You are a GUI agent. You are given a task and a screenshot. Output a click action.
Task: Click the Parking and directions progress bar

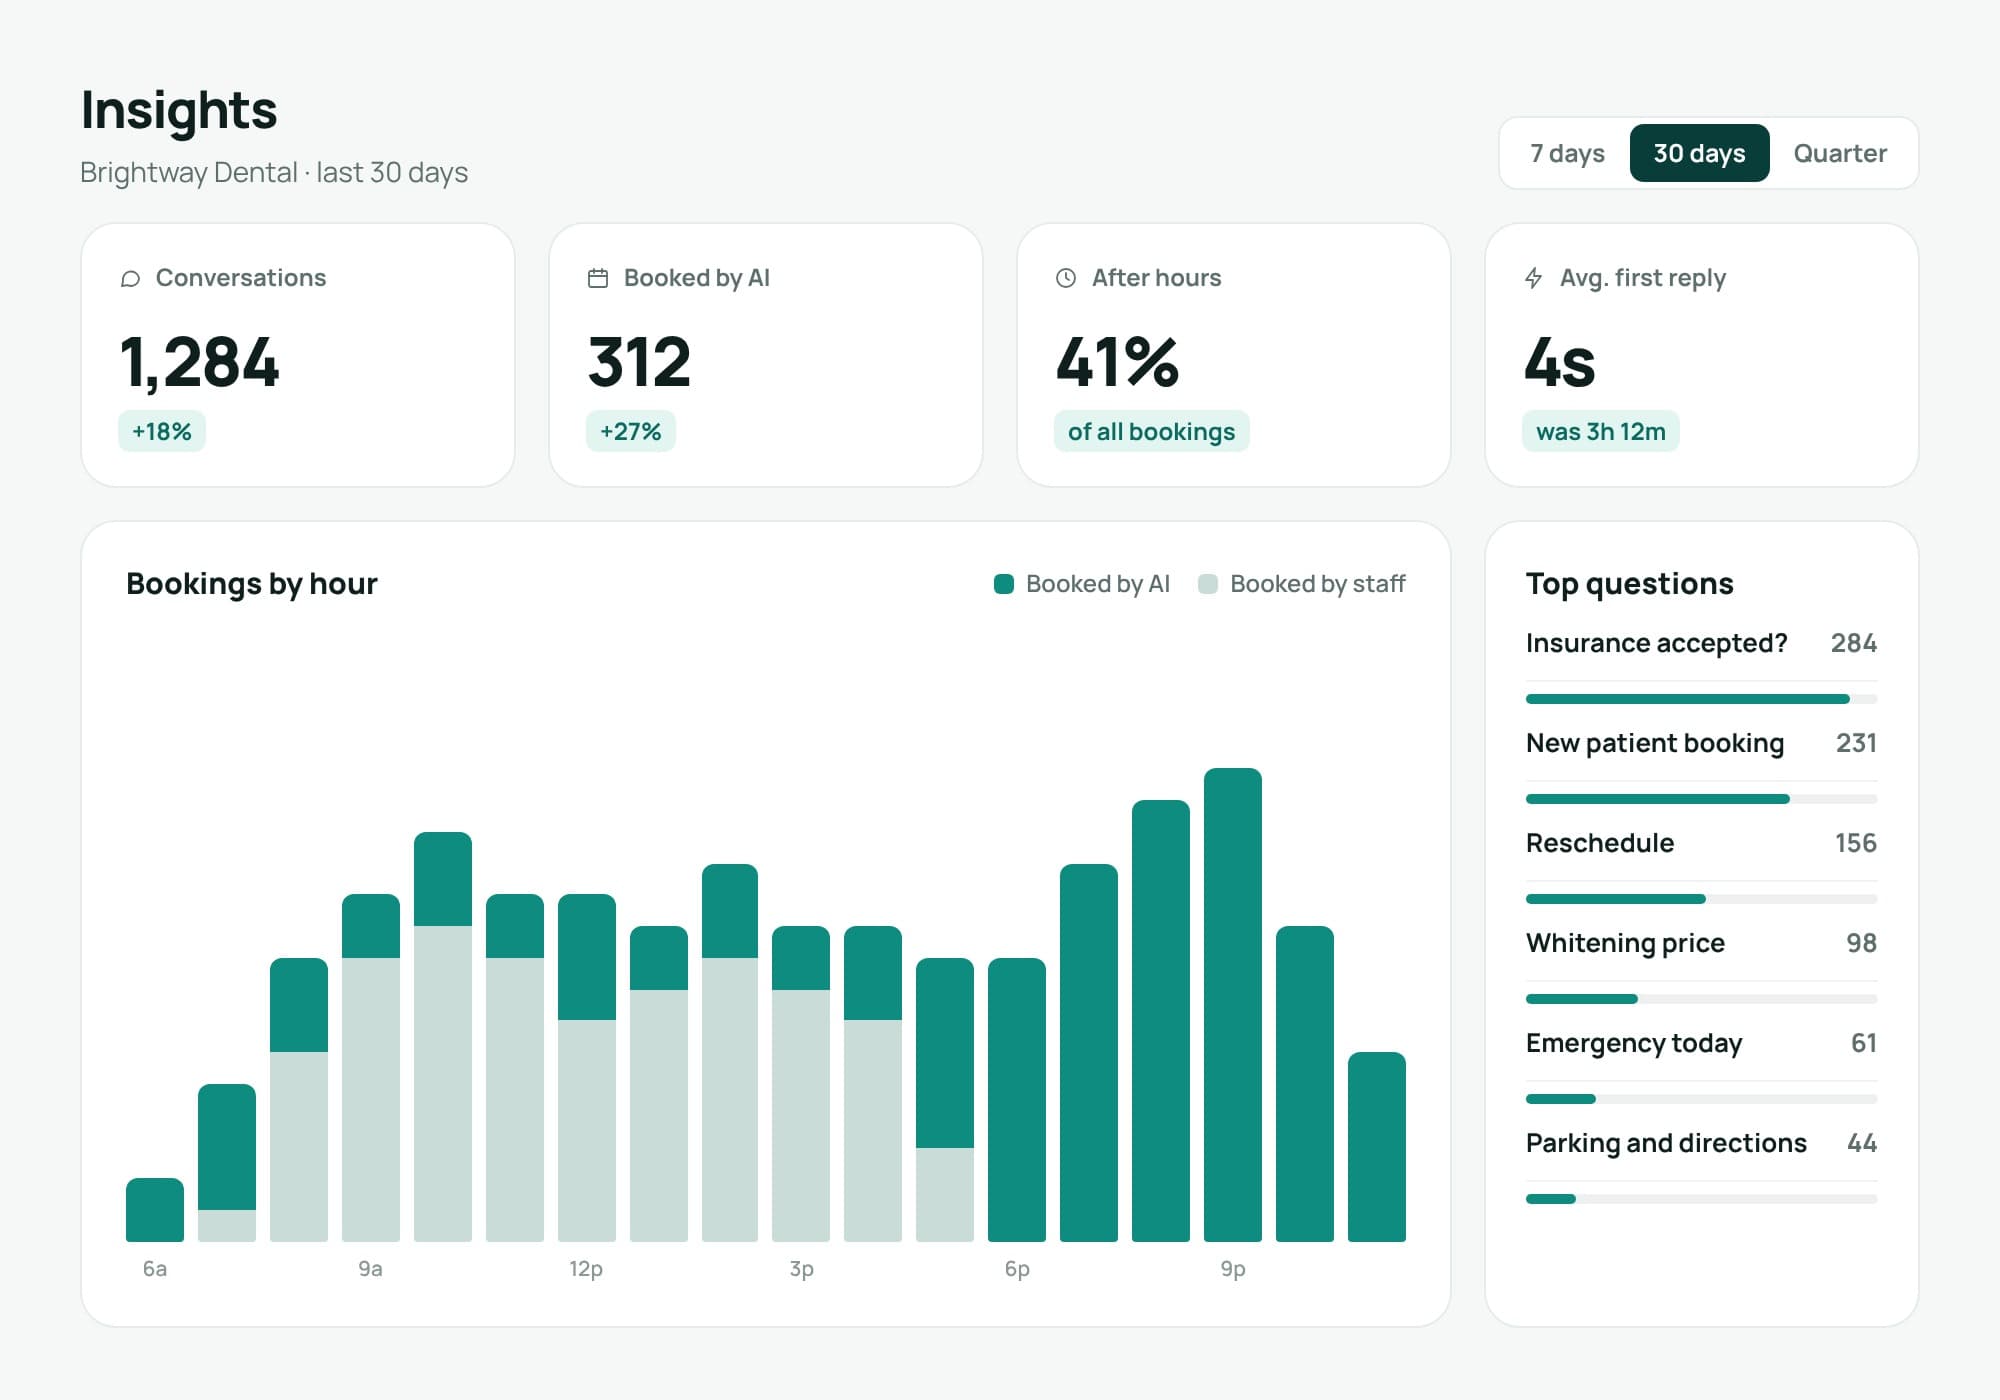point(1701,1199)
